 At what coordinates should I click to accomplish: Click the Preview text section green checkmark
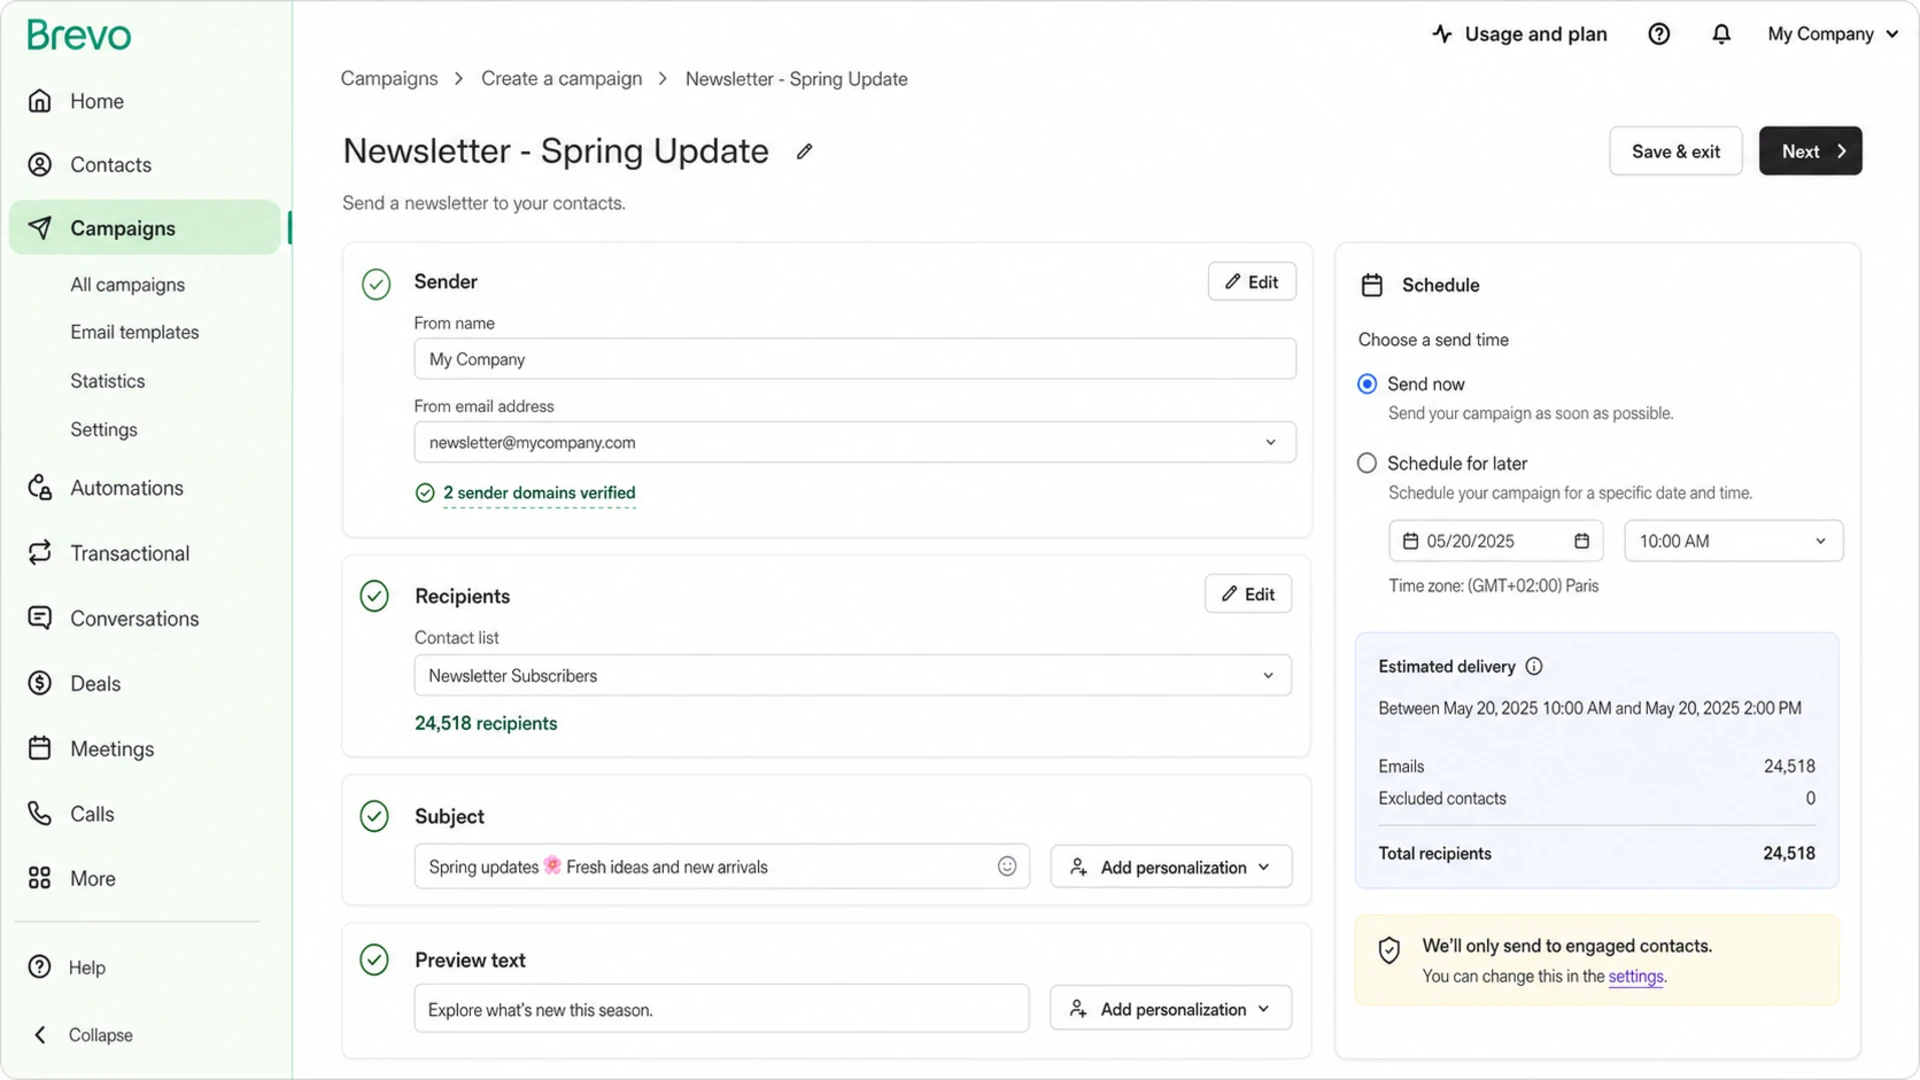pyautogui.click(x=374, y=960)
